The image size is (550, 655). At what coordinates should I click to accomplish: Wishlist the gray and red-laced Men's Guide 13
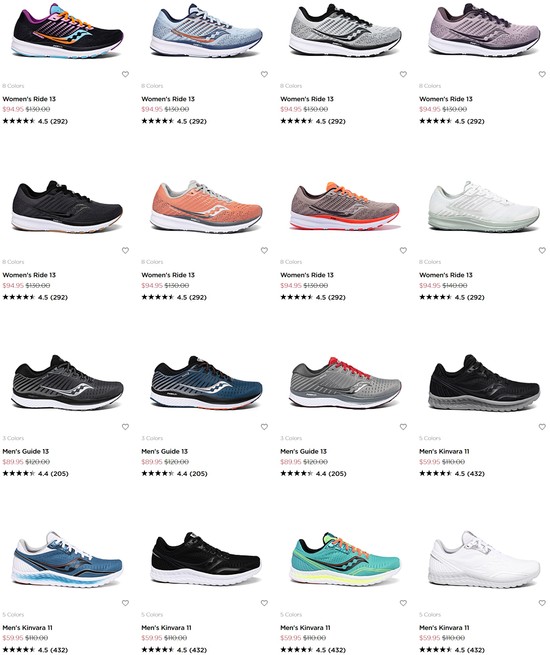point(403,427)
